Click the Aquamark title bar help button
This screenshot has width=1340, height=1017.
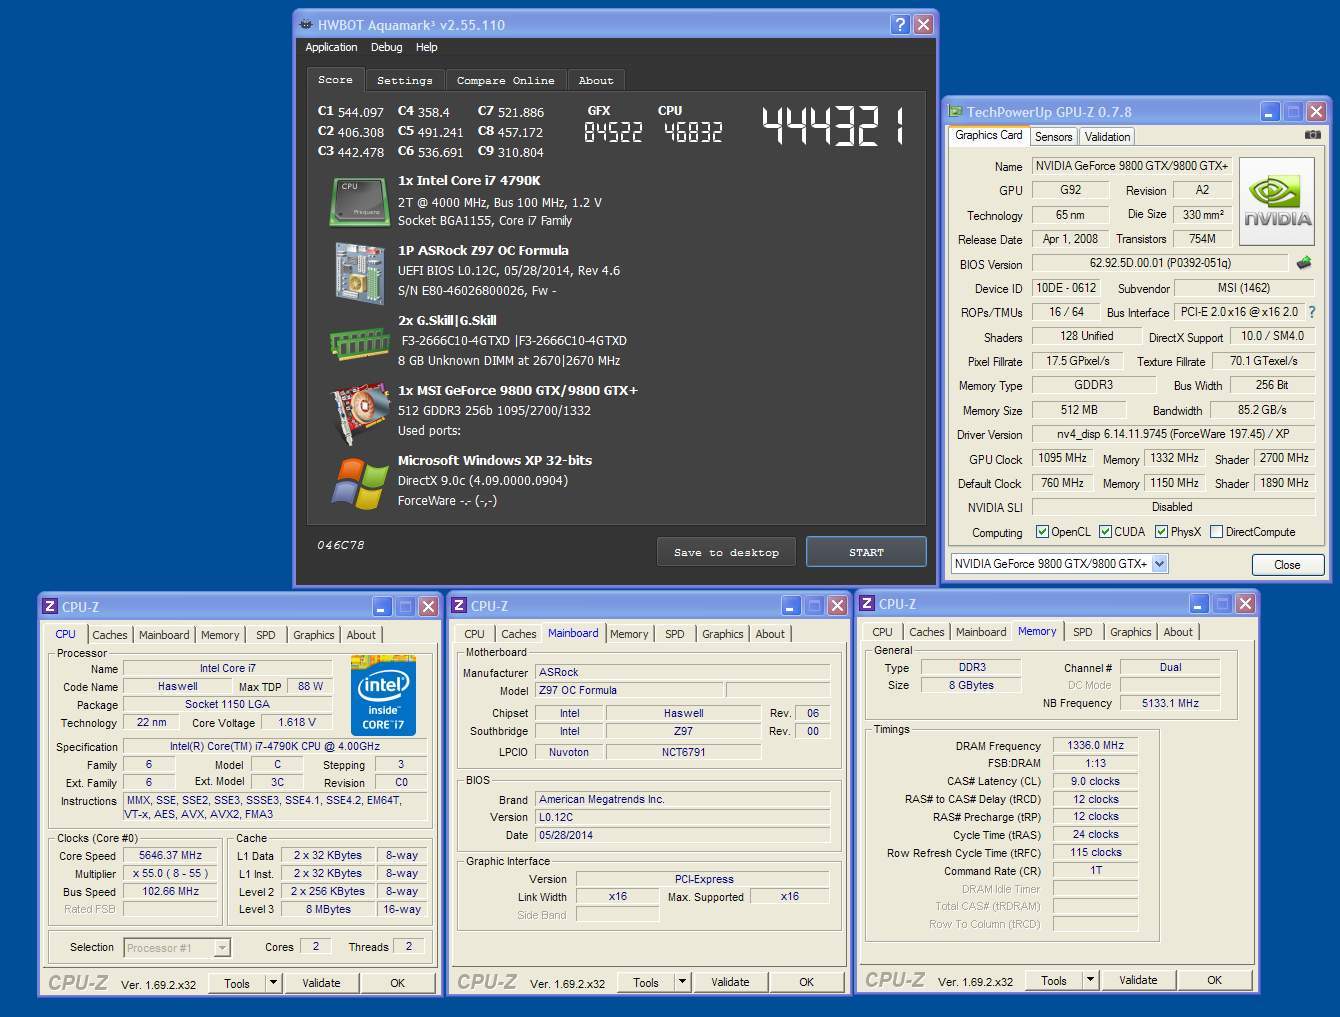point(900,25)
